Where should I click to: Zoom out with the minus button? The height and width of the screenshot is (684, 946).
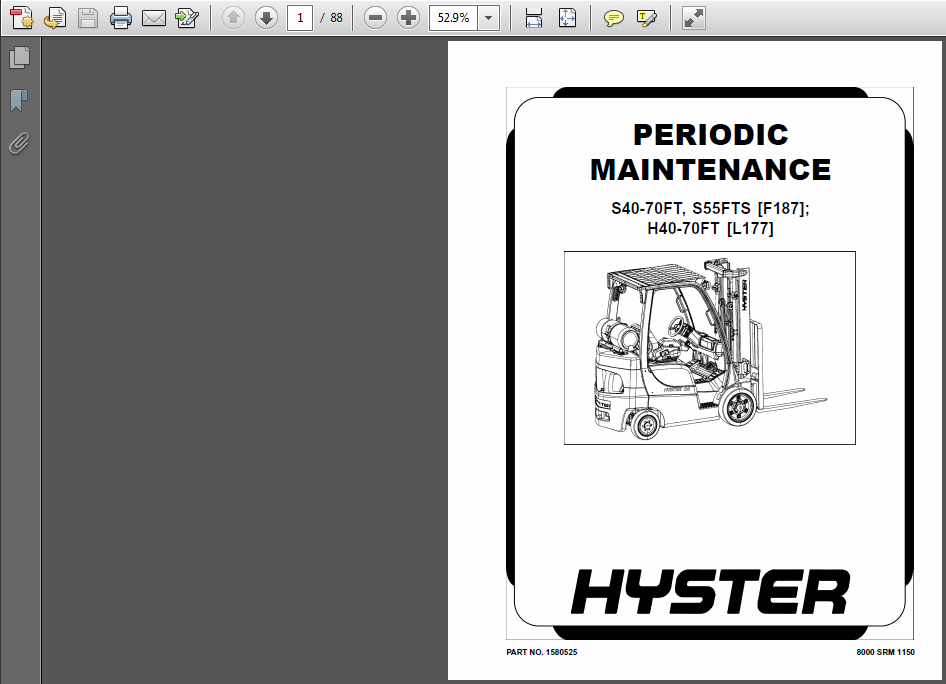pos(375,18)
